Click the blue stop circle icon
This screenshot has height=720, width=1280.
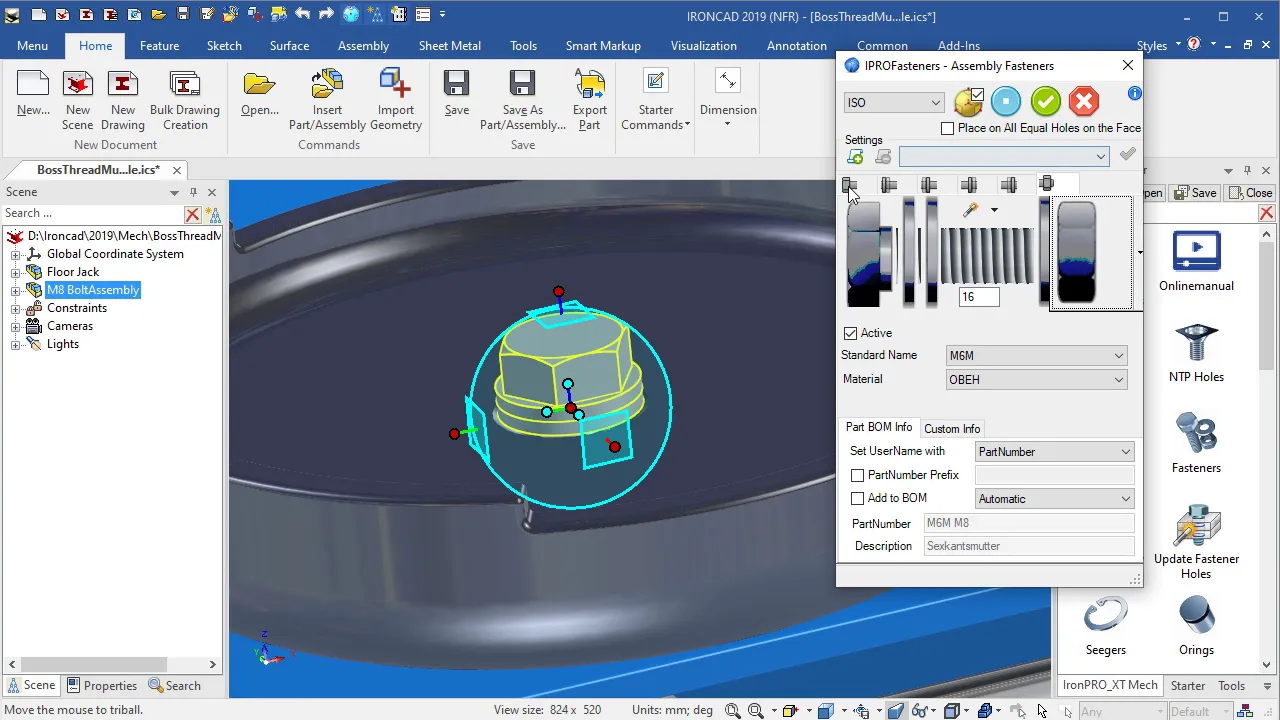click(x=1007, y=101)
